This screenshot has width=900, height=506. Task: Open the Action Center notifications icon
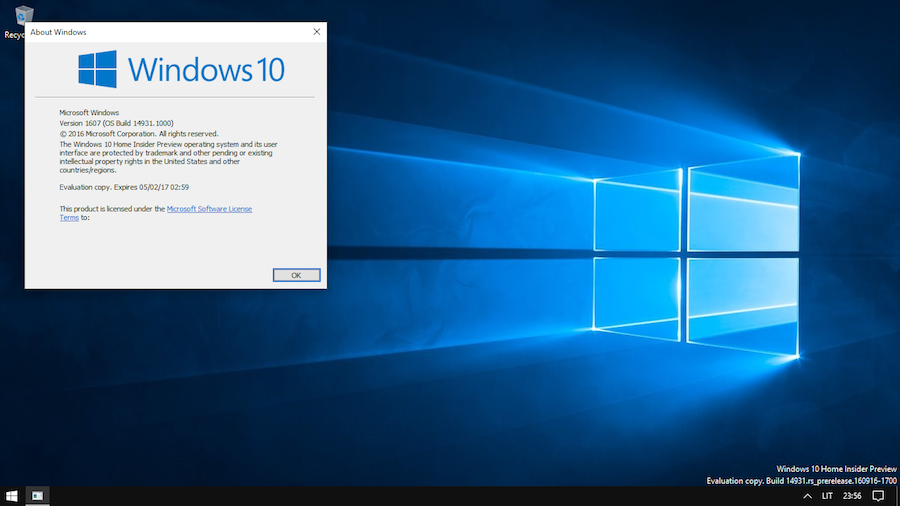pos(877,496)
